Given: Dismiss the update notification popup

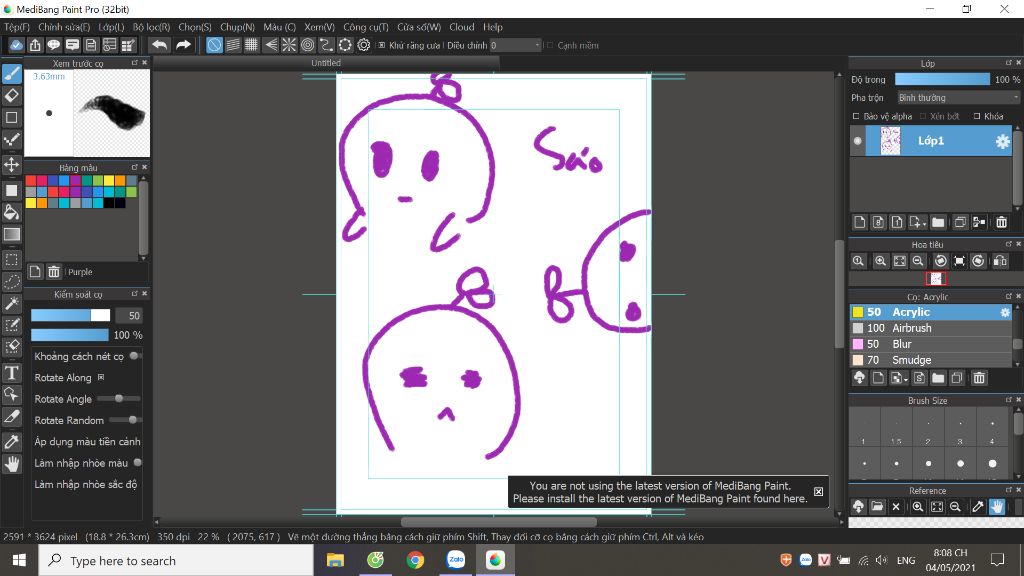Looking at the screenshot, I should coord(818,492).
